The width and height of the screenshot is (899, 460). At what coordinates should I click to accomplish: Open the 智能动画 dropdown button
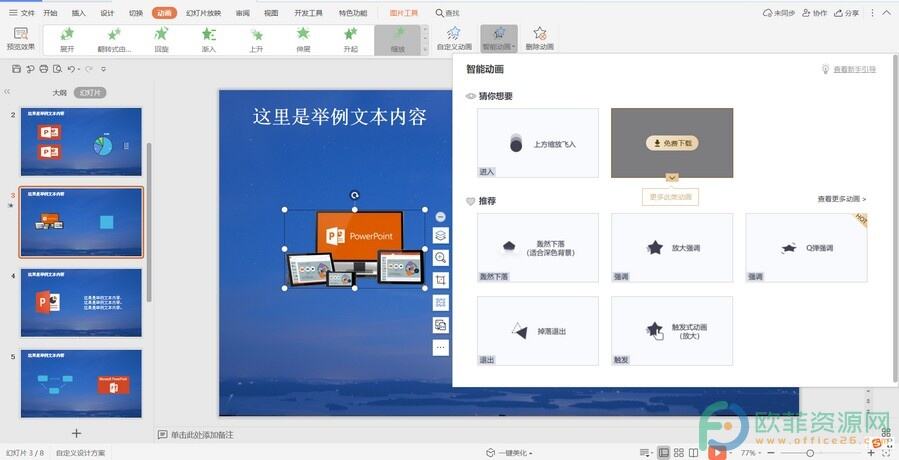pyautogui.click(x=499, y=38)
